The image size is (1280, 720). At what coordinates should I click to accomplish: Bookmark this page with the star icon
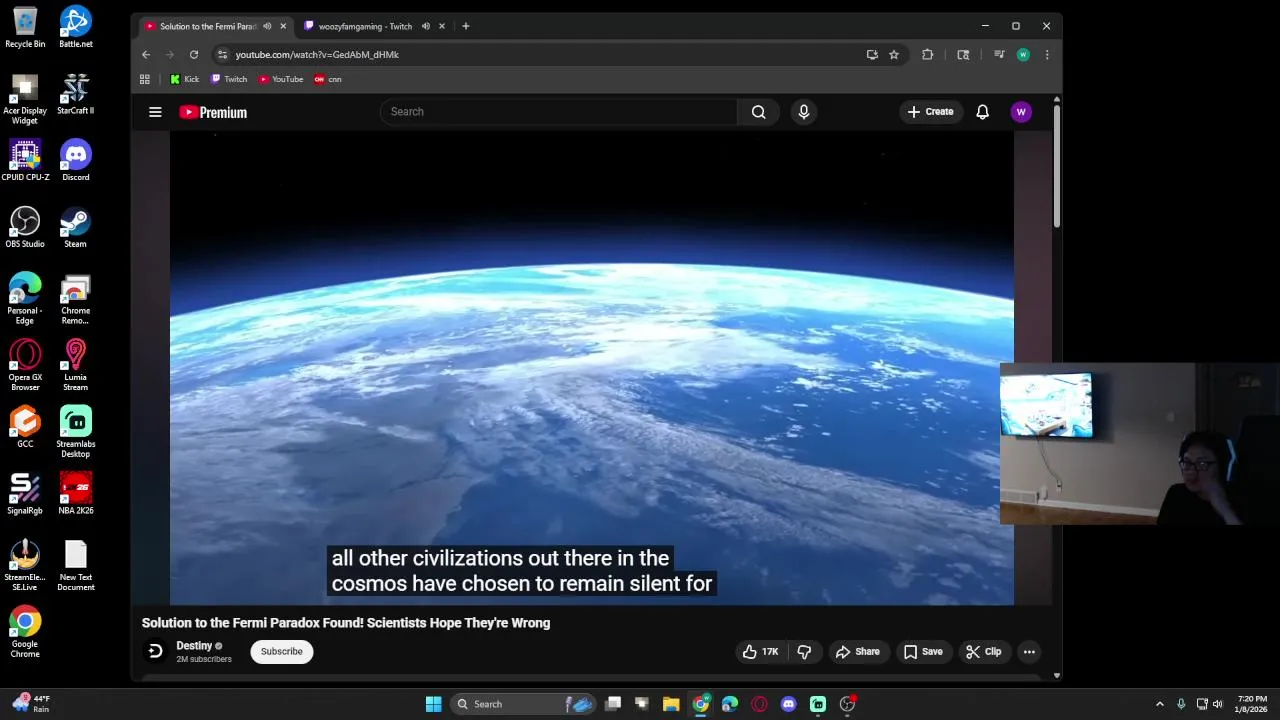(x=894, y=55)
